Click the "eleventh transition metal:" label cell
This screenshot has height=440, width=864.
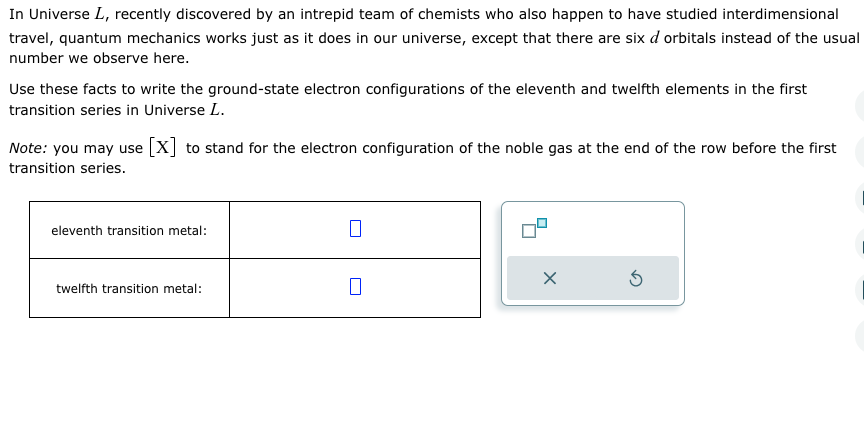[129, 230]
